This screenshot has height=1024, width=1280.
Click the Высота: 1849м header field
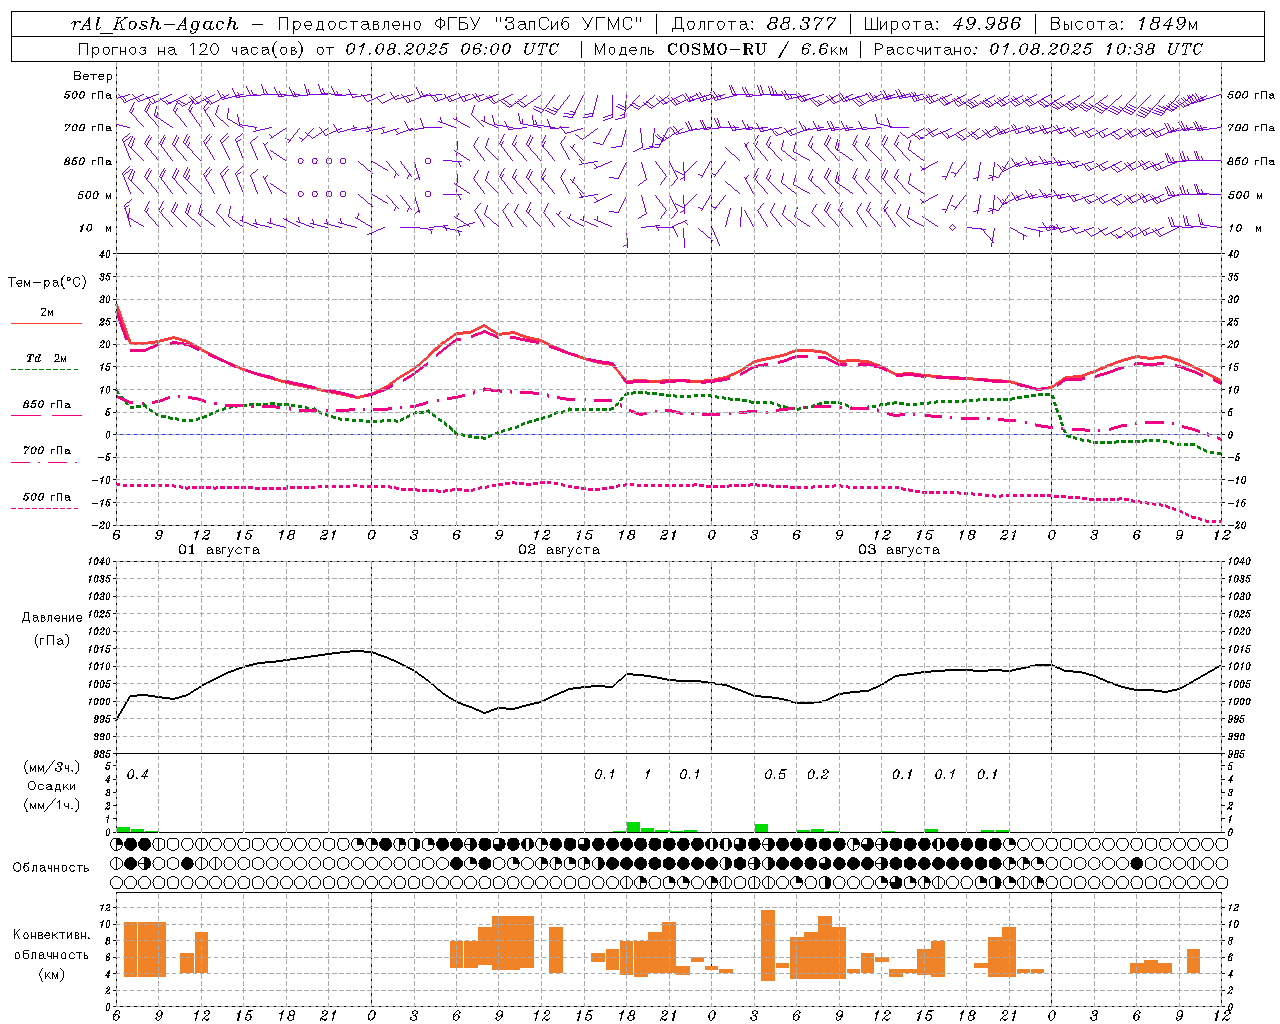tap(1124, 24)
